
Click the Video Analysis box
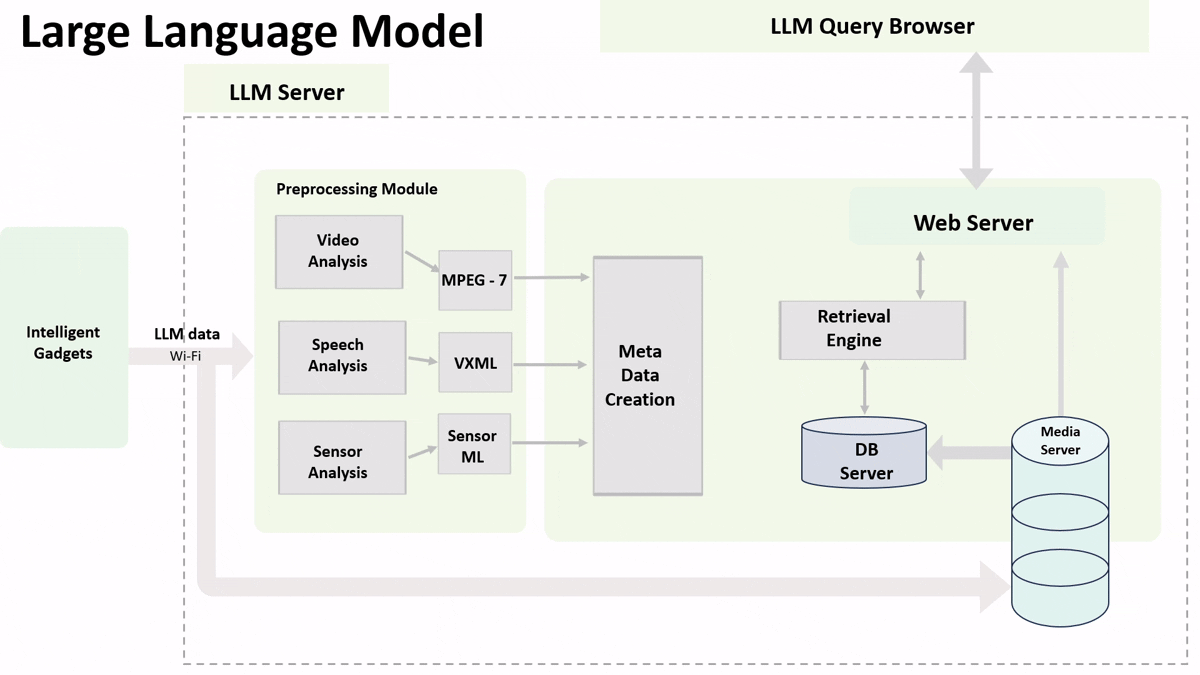(339, 252)
